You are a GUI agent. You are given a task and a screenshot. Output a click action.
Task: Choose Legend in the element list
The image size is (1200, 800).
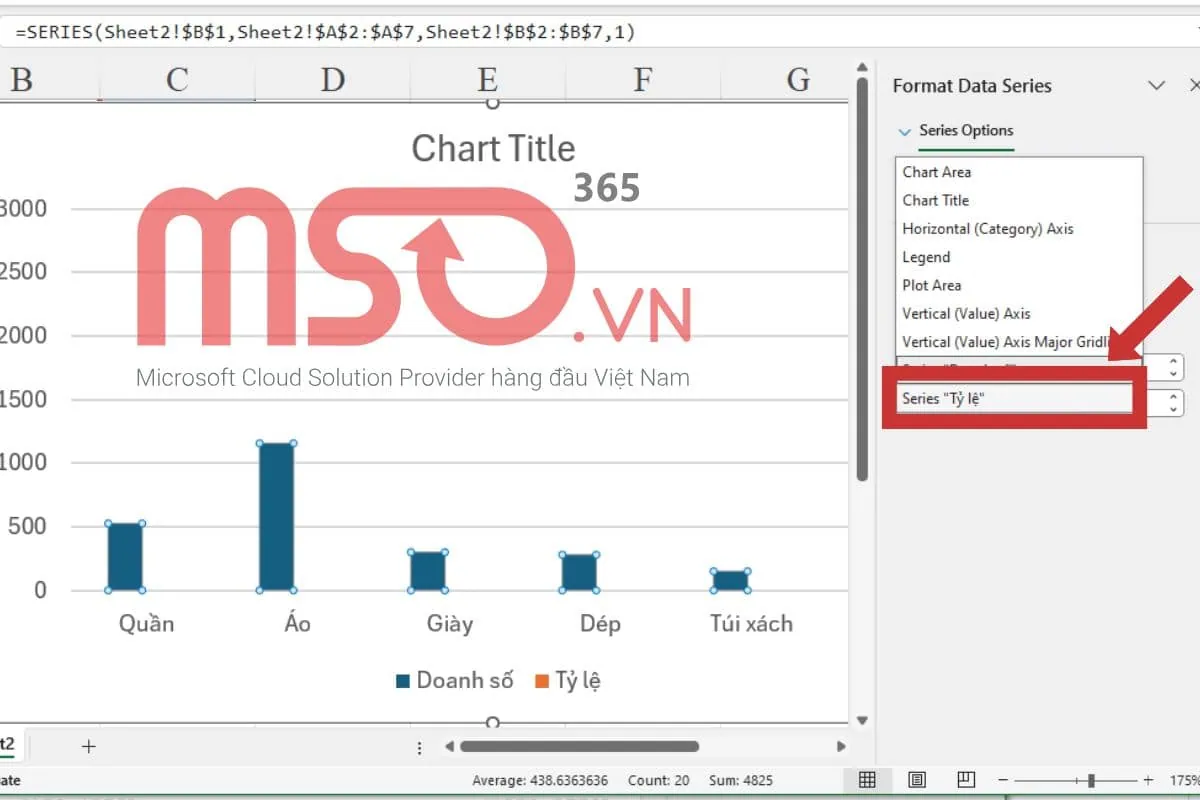(x=926, y=257)
